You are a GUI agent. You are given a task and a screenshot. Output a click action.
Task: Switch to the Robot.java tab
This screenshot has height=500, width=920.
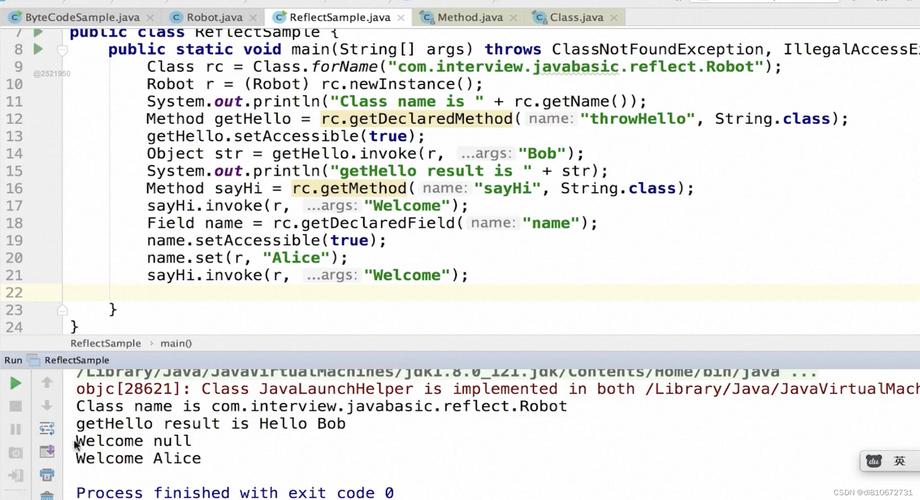[213, 17]
